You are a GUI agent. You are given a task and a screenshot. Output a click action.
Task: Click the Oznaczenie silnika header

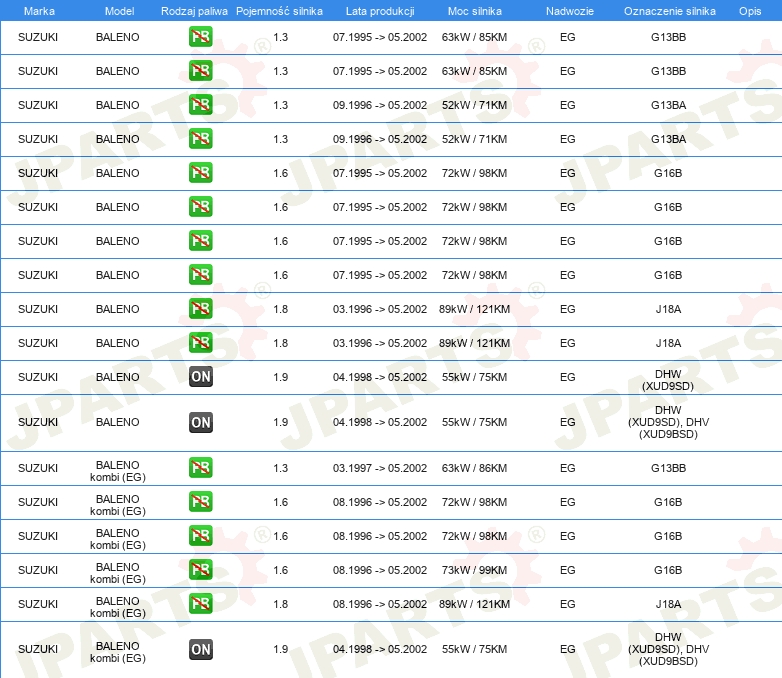670,11
